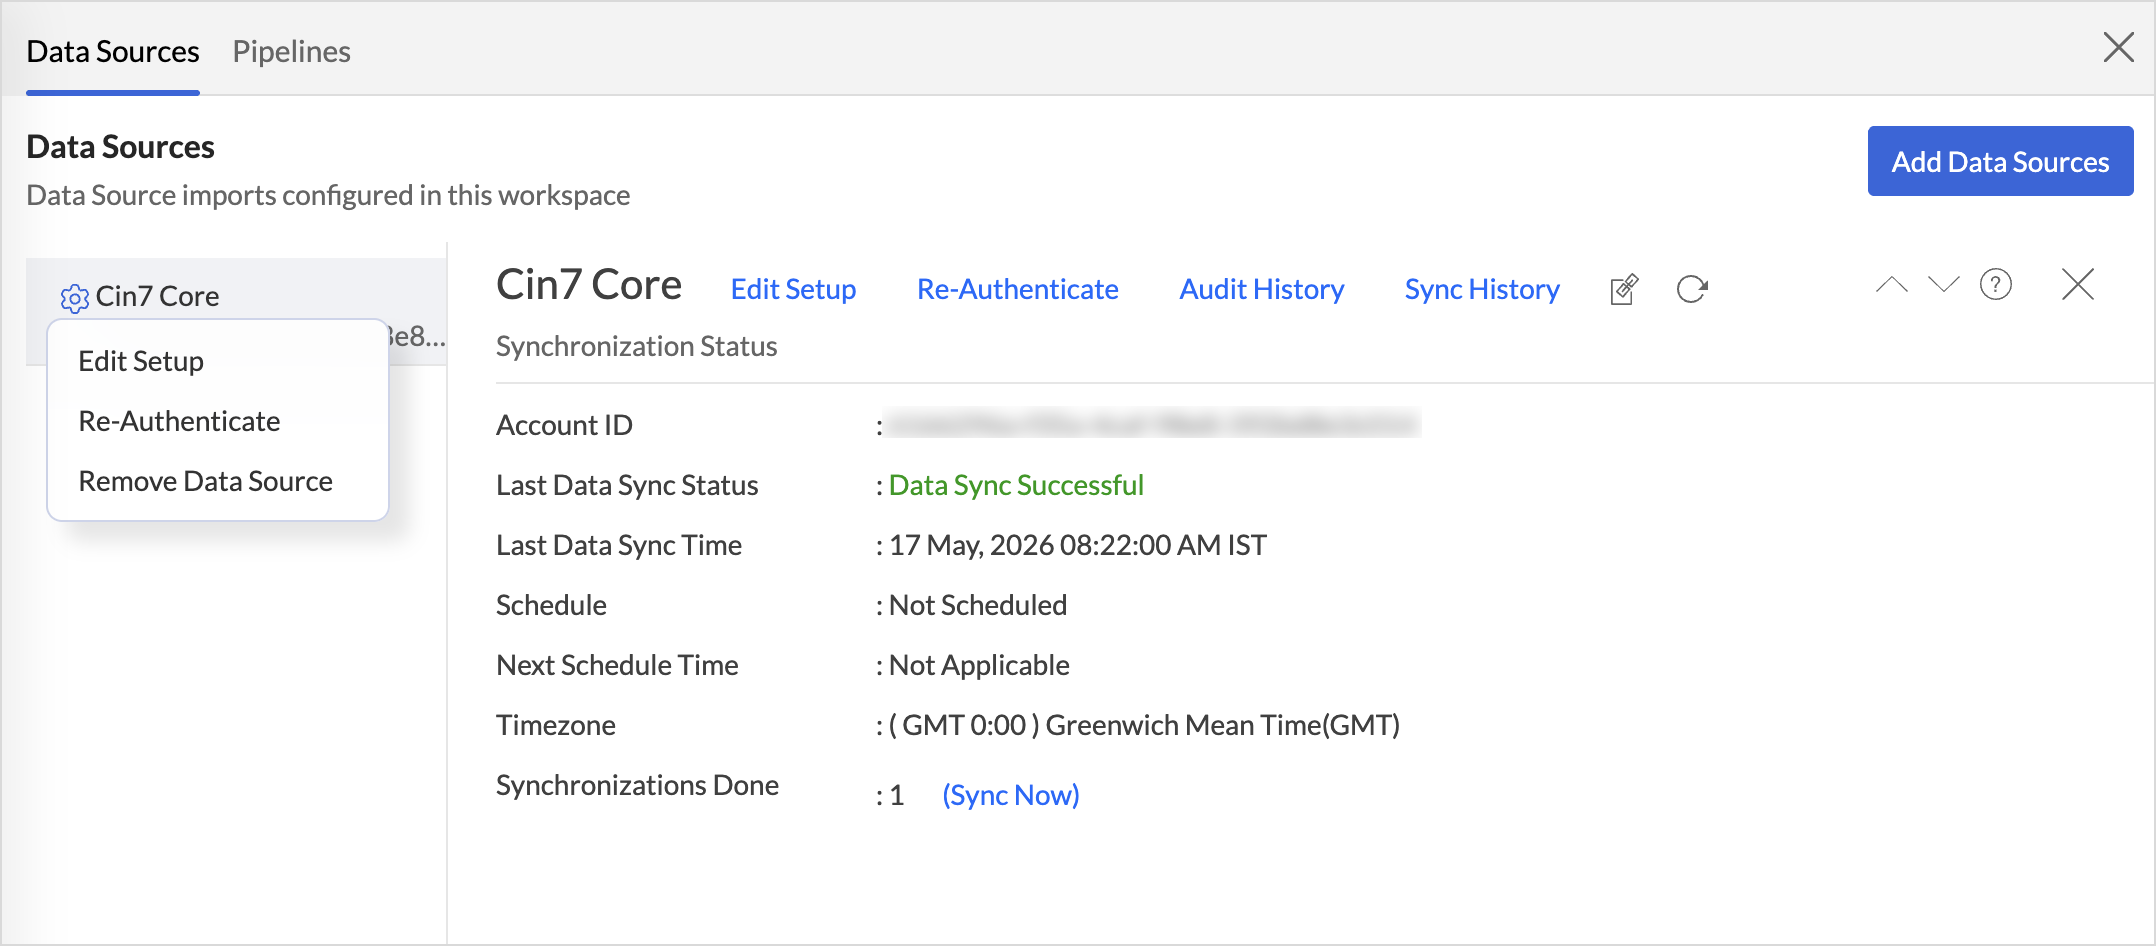This screenshot has width=2156, height=946.
Task: Close the Cin7 Core details panel
Action: 2078,285
